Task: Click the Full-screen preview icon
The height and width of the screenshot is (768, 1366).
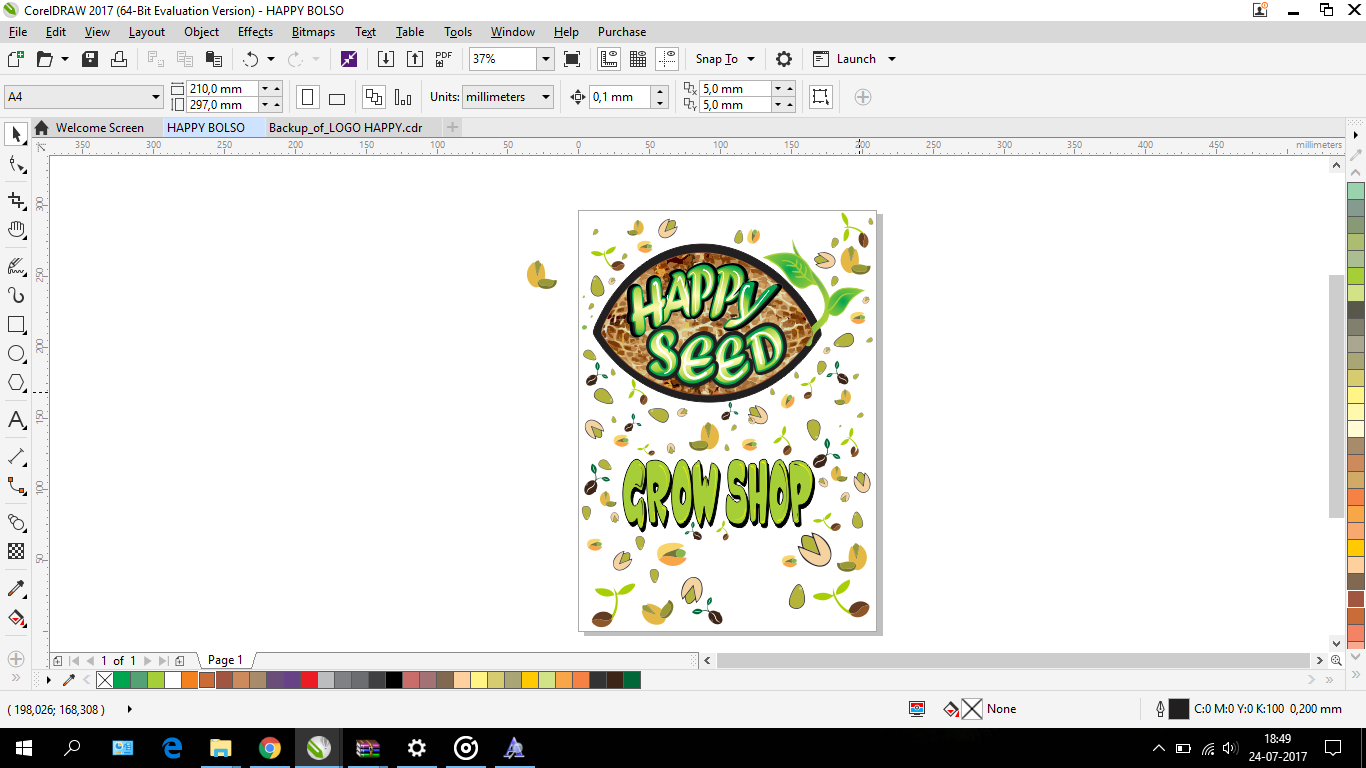Action: click(x=572, y=59)
